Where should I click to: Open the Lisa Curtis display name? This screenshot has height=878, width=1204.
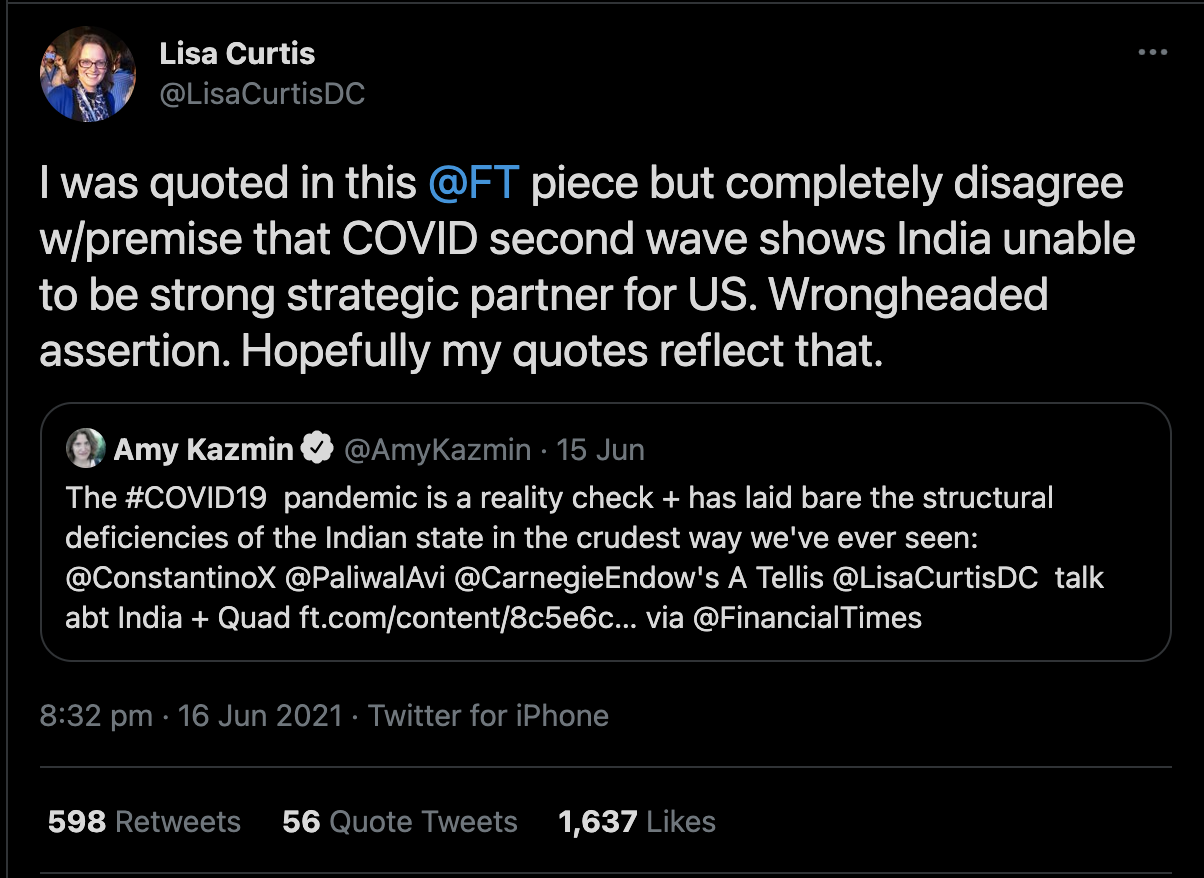(x=237, y=54)
